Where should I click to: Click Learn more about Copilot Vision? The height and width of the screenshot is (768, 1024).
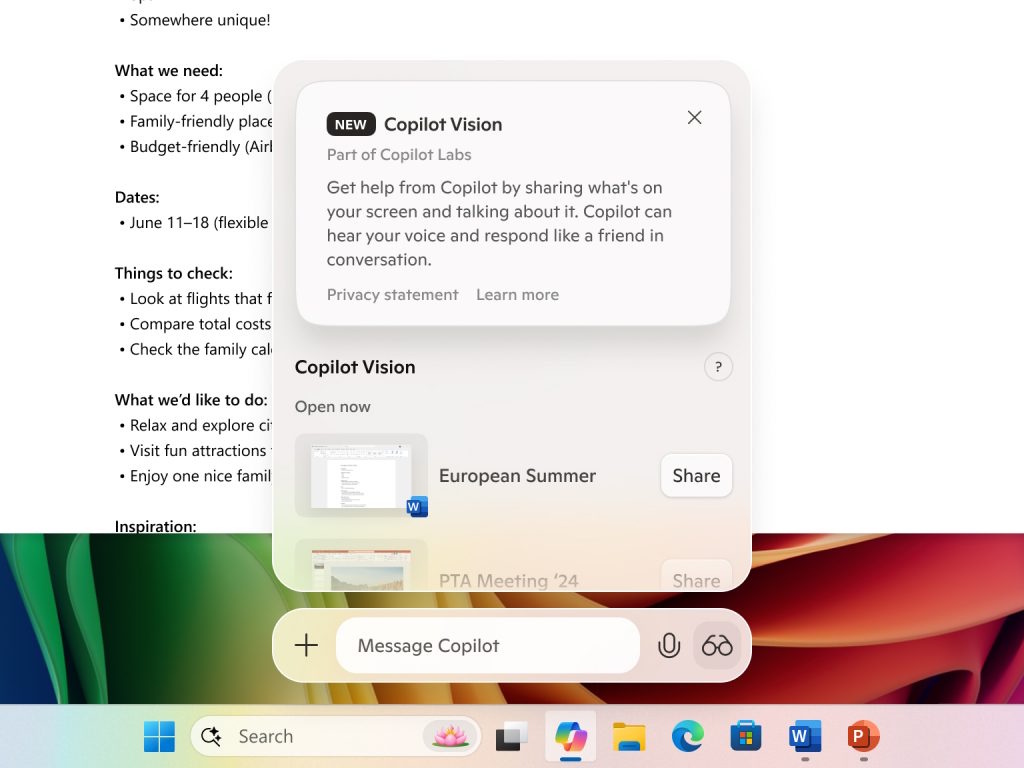point(517,294)
